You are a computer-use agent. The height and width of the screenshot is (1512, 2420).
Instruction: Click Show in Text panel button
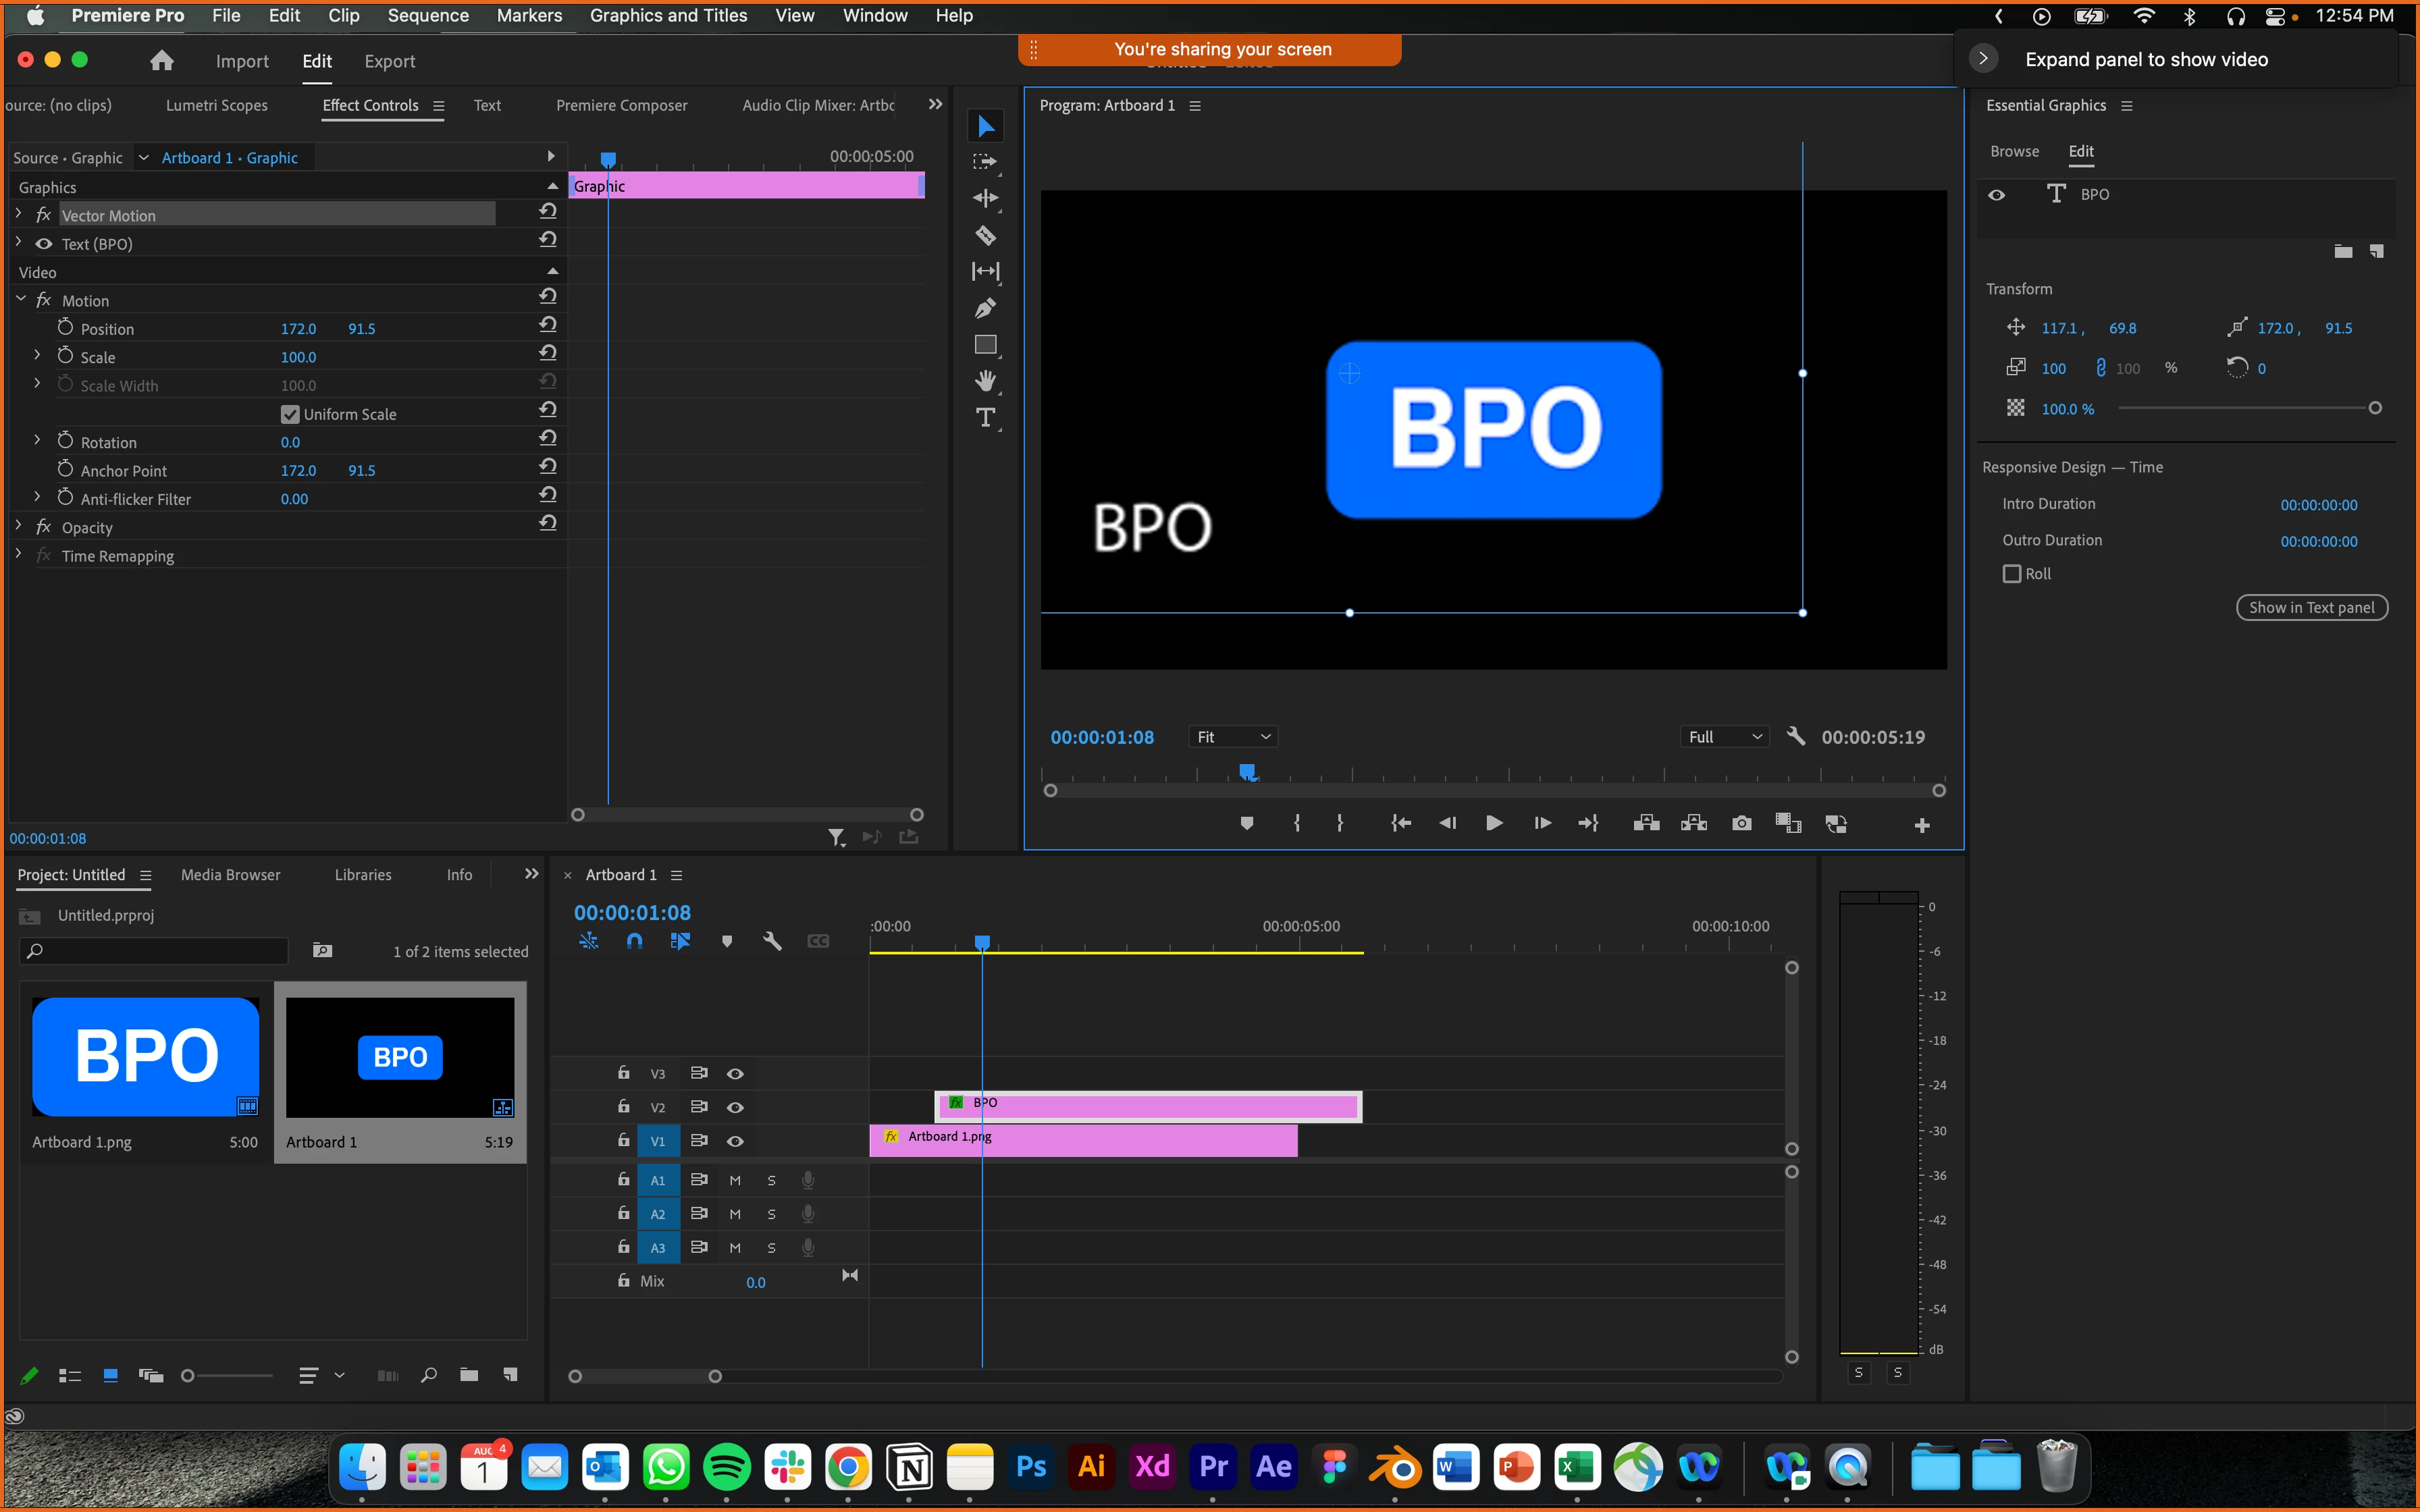click(x=2311, y=608)
